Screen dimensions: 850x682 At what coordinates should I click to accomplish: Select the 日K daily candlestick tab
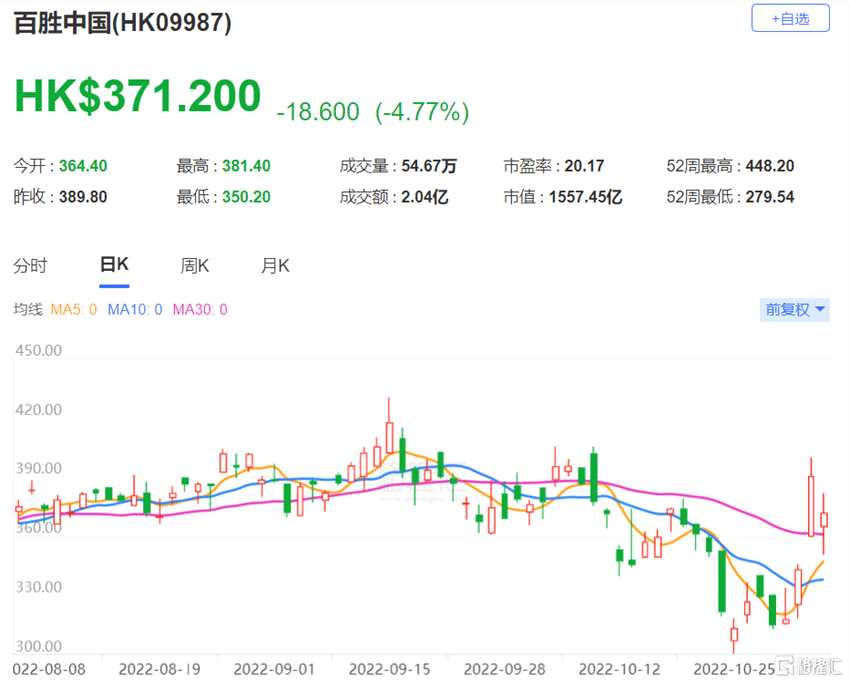pos(114,265)
